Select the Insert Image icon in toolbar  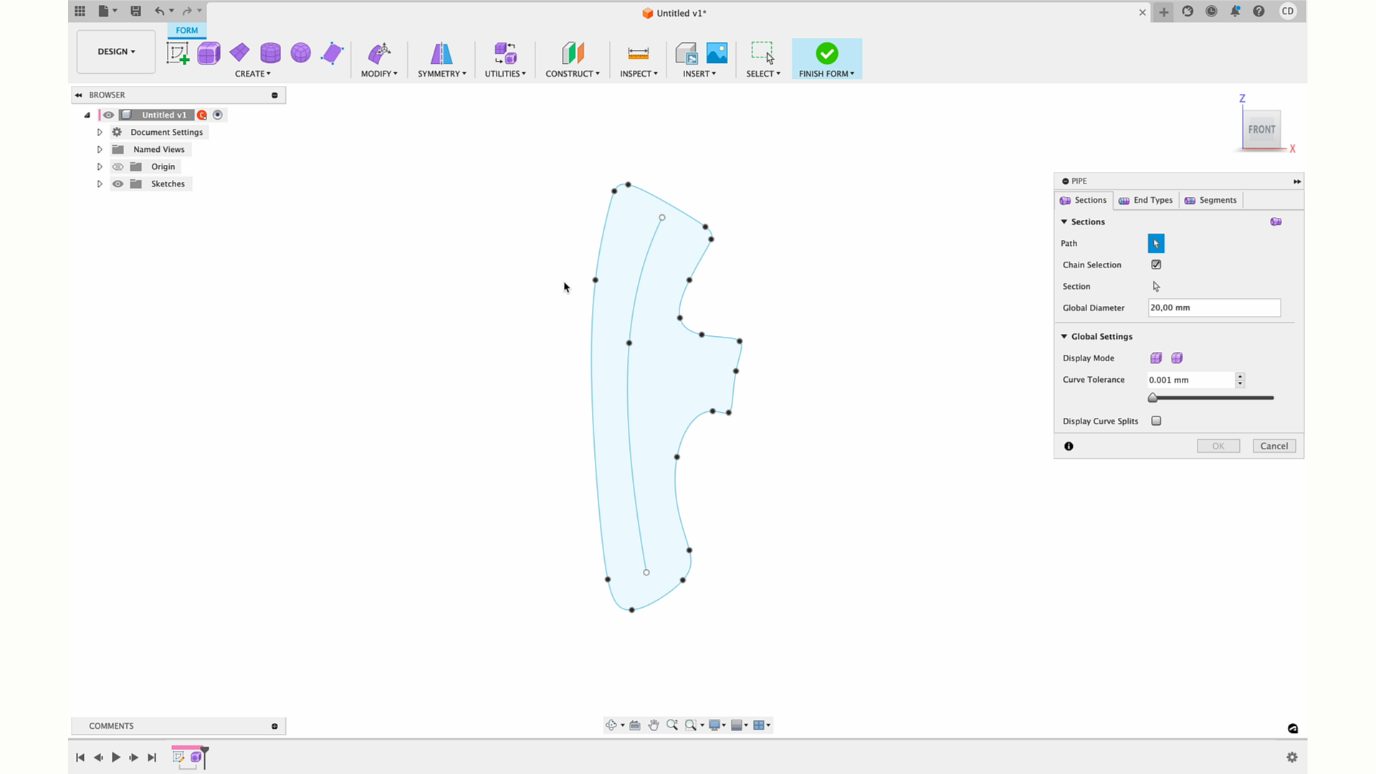(716, 52)
